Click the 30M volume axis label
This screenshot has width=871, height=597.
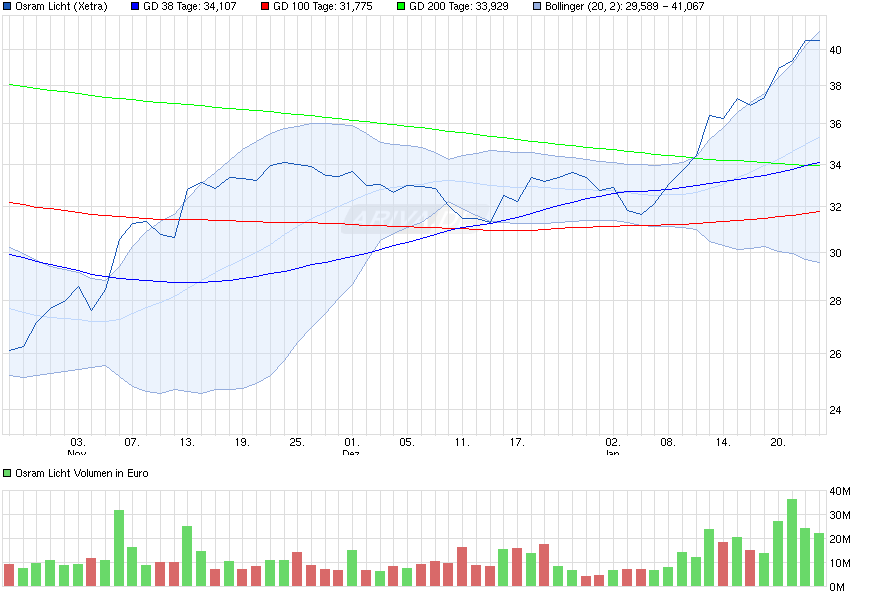[840, 515]
